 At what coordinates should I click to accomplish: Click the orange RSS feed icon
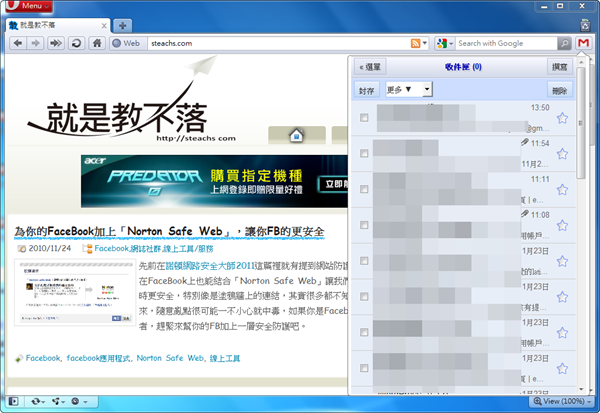[x=415, y=43]
